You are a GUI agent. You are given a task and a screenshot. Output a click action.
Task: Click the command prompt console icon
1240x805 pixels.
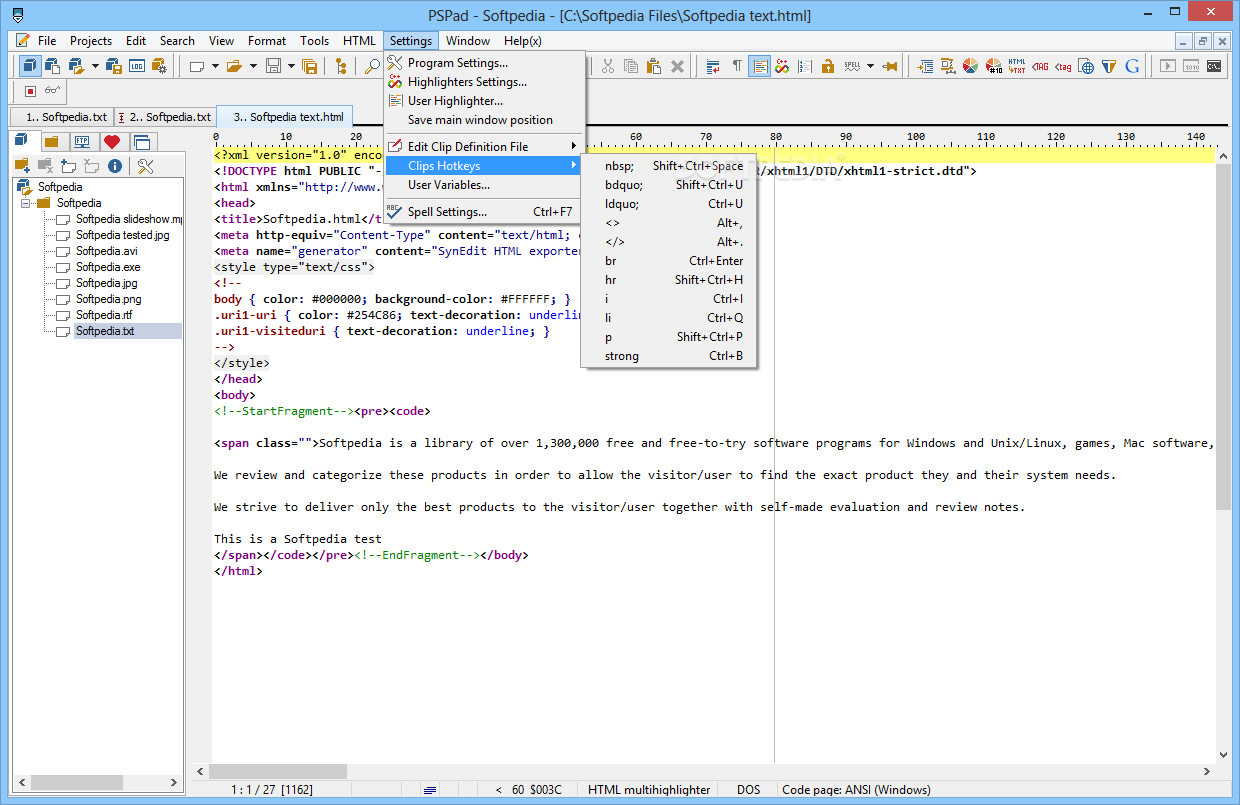point(1214,66)
